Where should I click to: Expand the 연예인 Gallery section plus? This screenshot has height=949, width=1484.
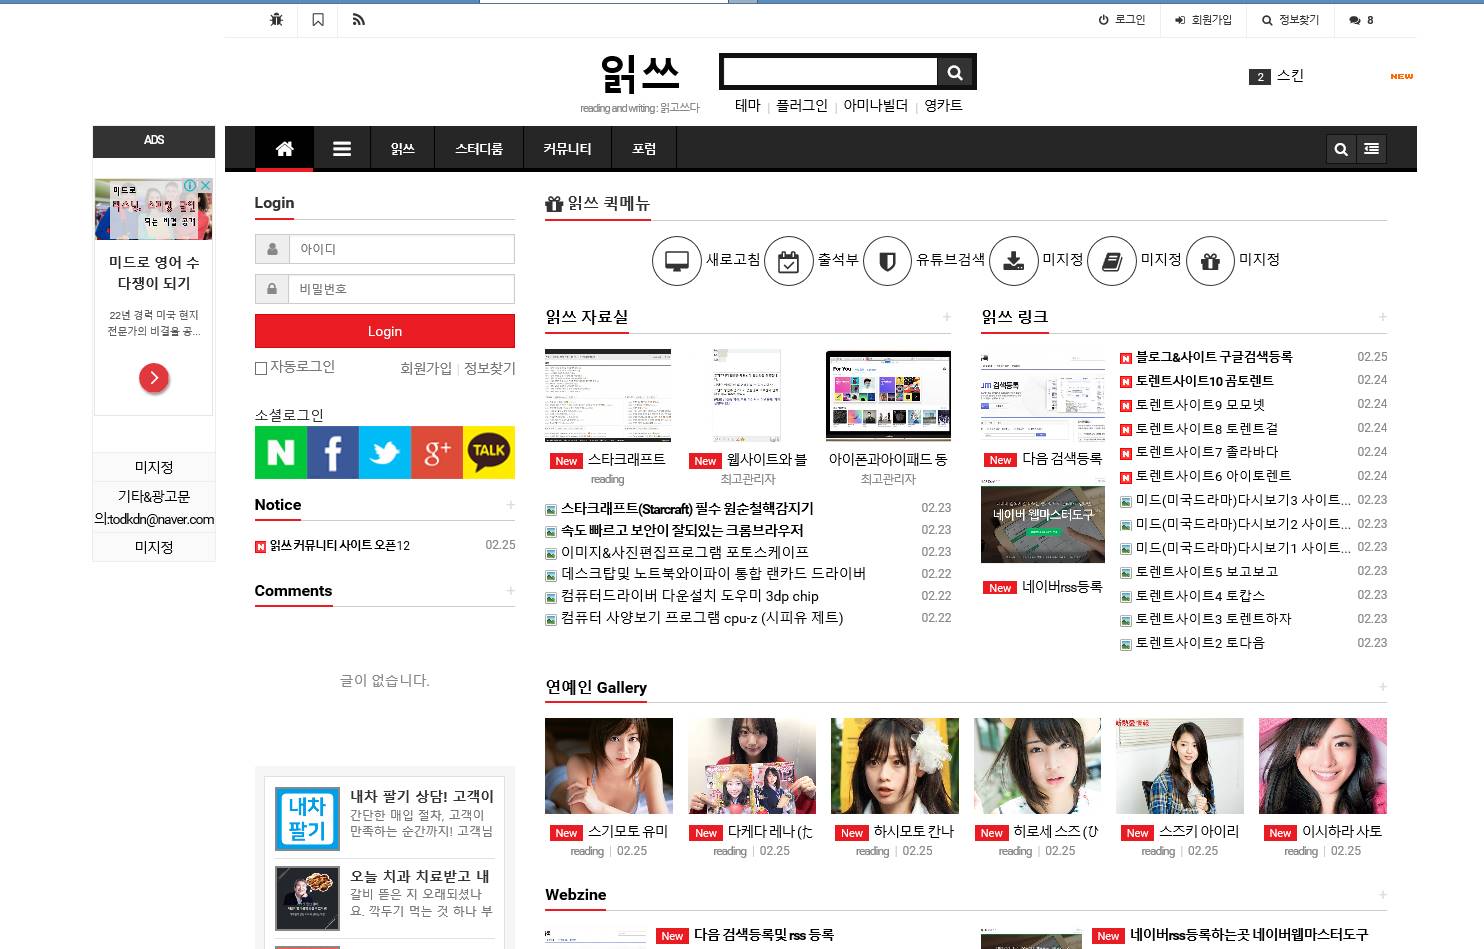[1382, 687]
